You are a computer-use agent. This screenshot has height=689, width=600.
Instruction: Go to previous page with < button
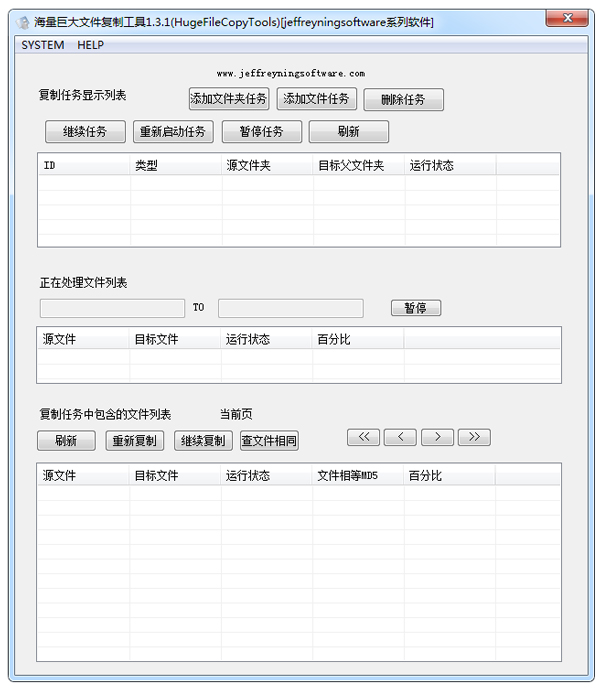point(400,437)
